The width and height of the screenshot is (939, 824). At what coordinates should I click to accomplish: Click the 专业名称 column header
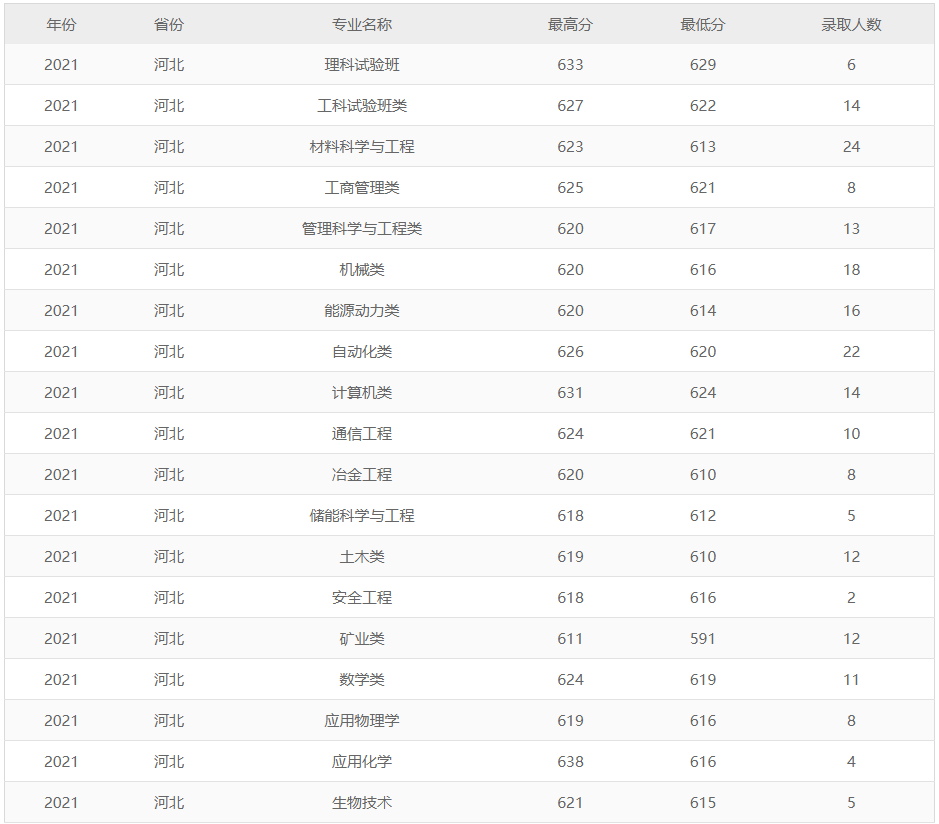coord(362,24)
